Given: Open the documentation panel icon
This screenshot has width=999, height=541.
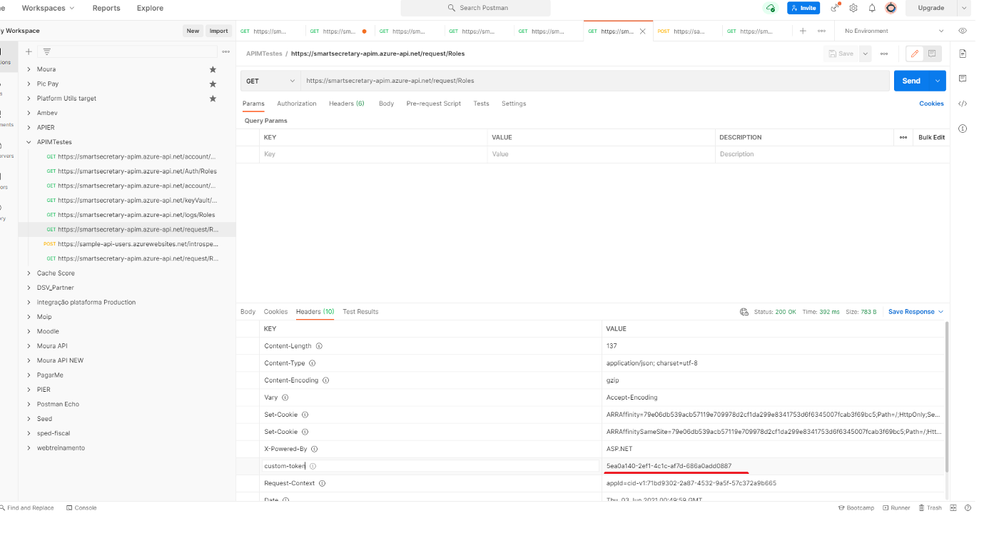Looking at the screenshot, I should point(963,54).
